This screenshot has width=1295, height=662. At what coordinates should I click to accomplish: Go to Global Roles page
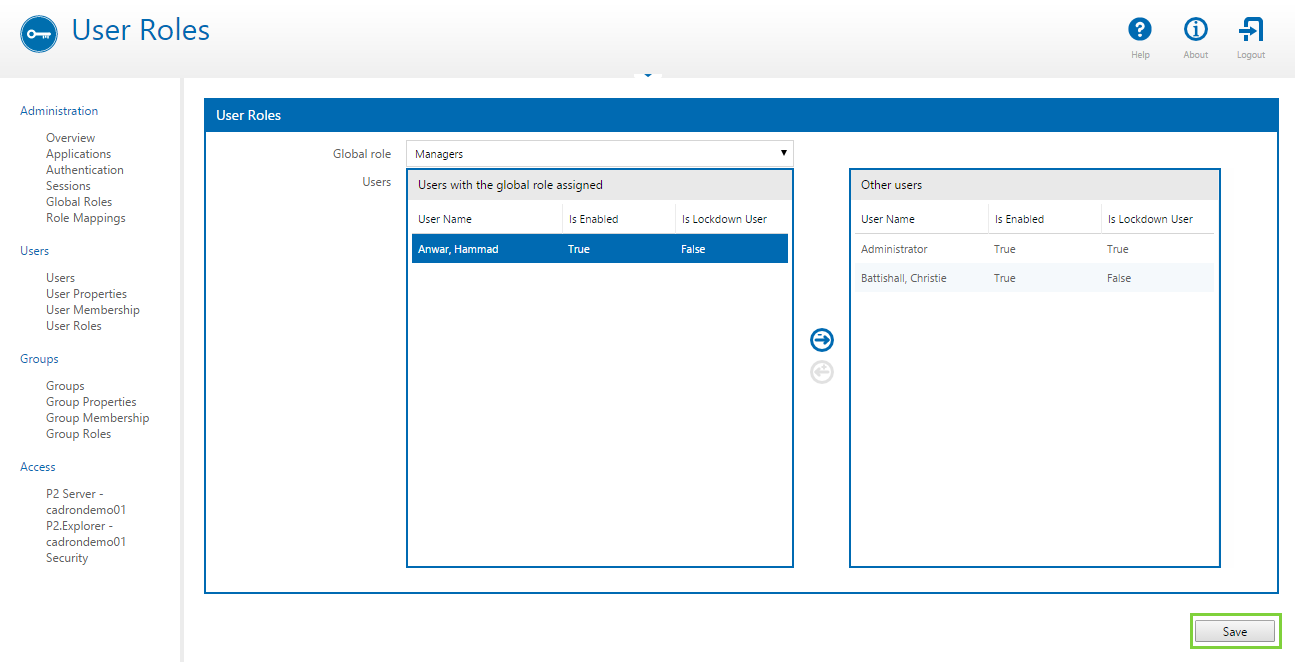[x=78, y=202]
